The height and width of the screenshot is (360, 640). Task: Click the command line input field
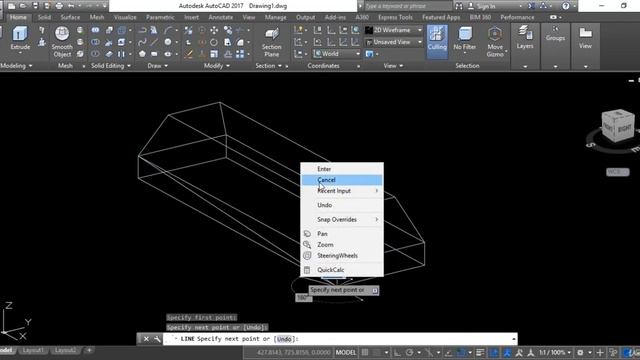(x=340, y=339)
